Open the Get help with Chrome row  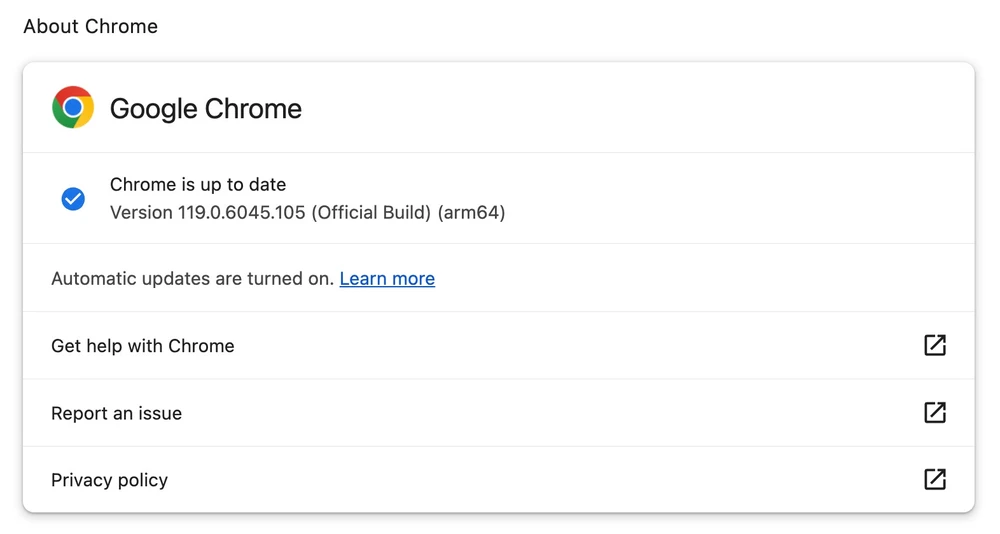pos(143,346)
